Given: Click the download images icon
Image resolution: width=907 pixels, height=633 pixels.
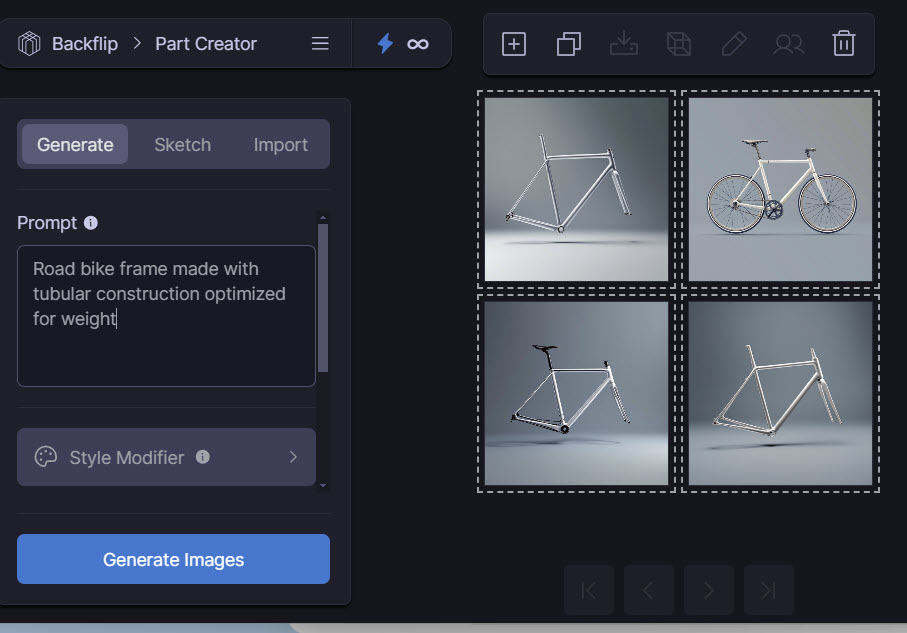Looking at the screenshot, I should pyautogui.click(x=623, y=43).
